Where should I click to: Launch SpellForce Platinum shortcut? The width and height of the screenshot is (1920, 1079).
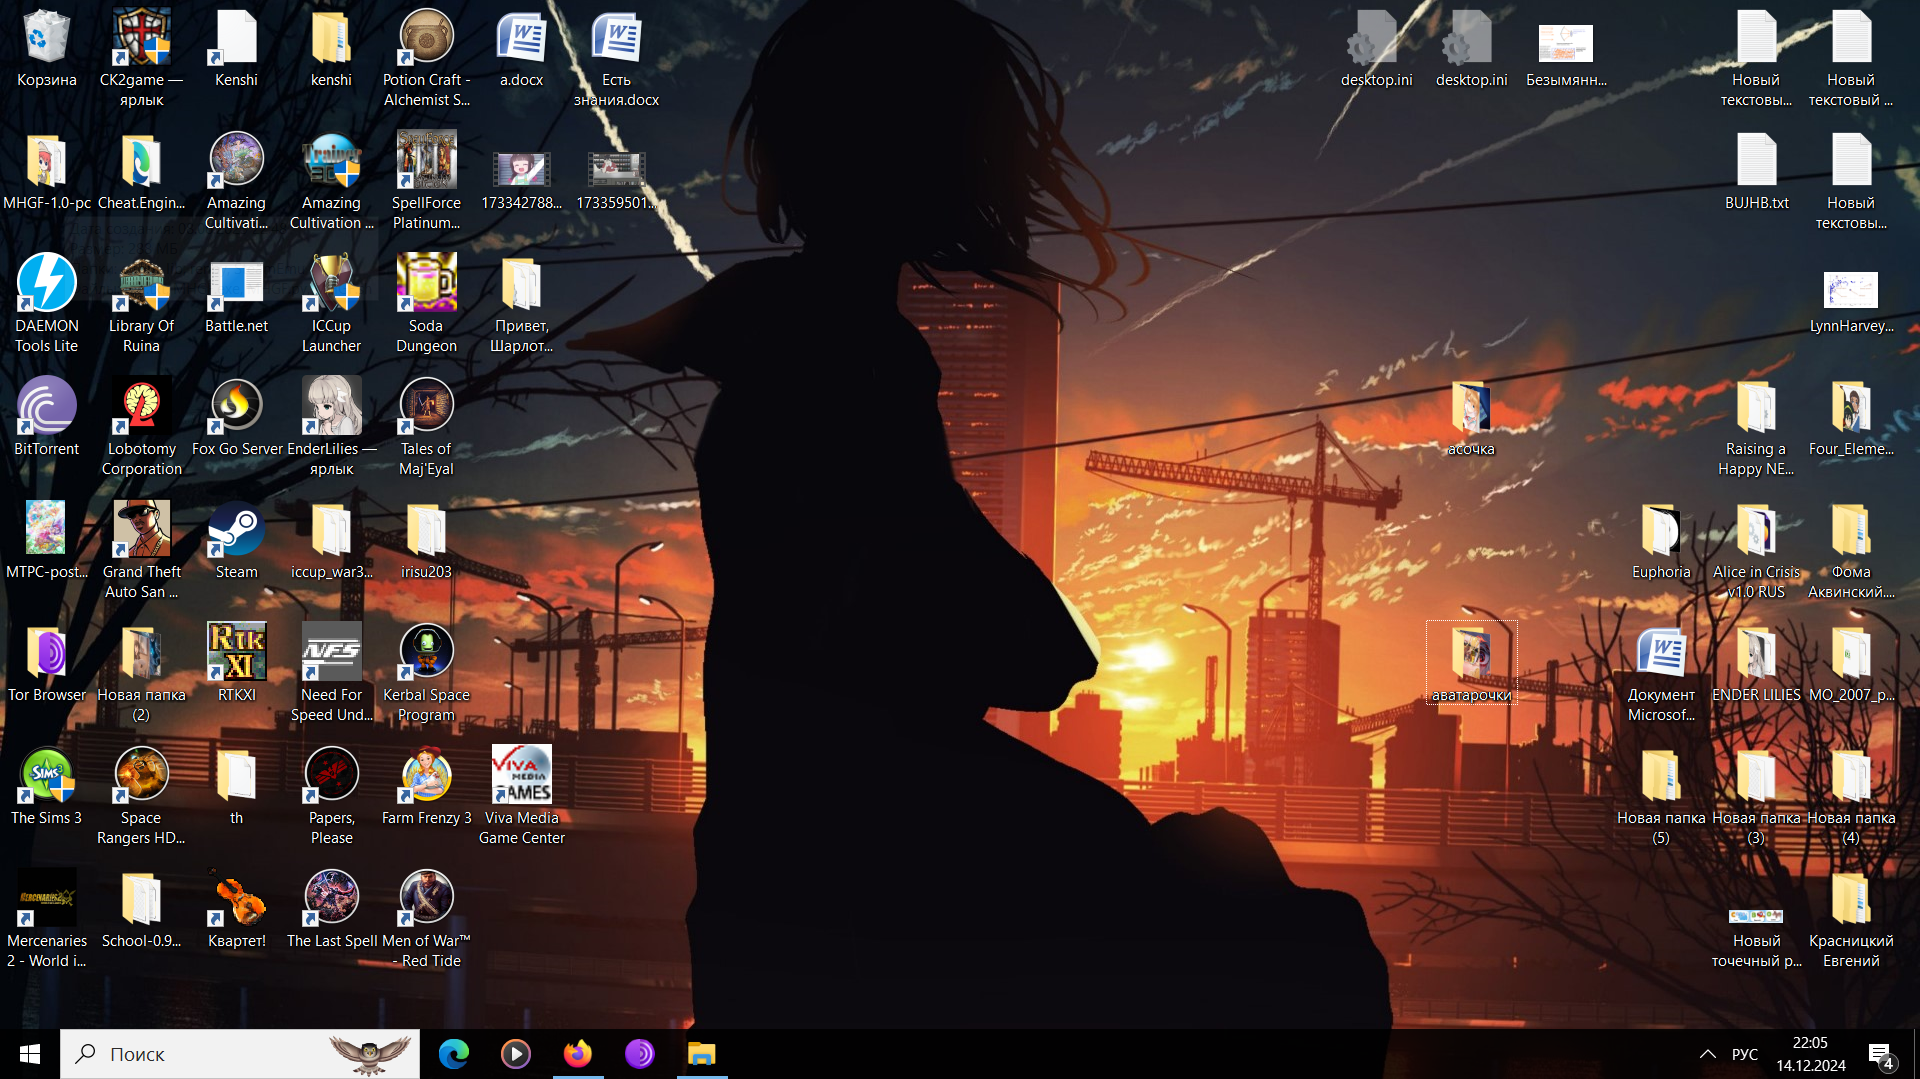tap(426, 181)
